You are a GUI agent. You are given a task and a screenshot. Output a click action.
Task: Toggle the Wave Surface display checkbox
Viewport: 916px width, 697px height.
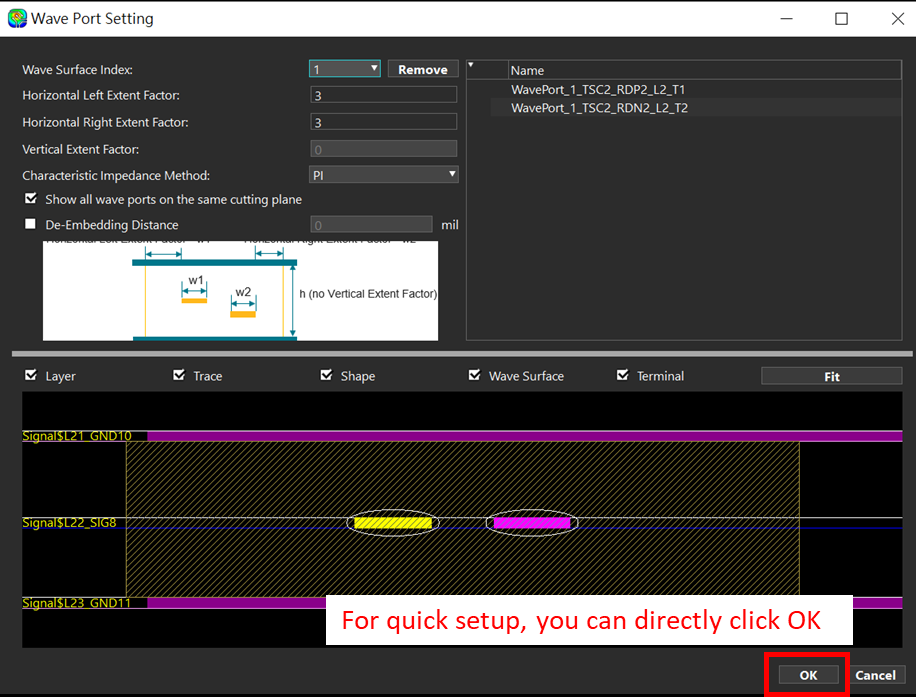coord(474,375)
